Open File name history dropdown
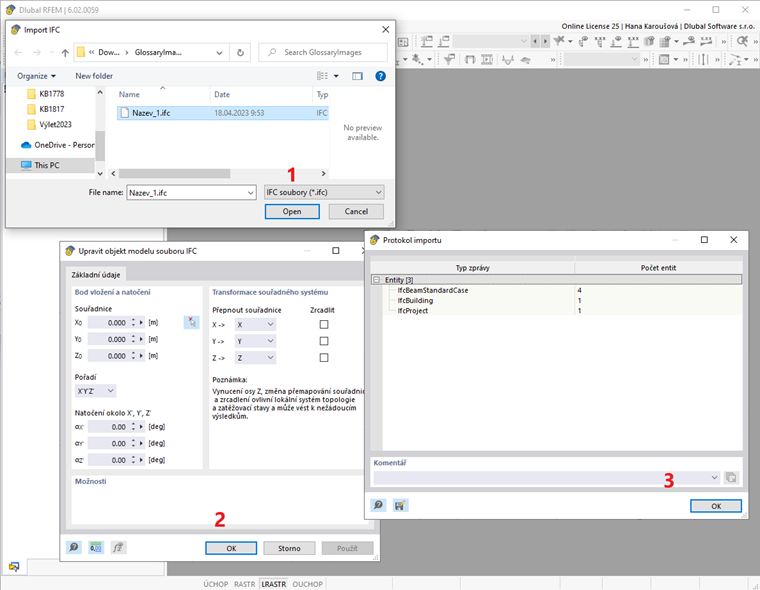Screen dimensions: 760x590 pos(250,193)
